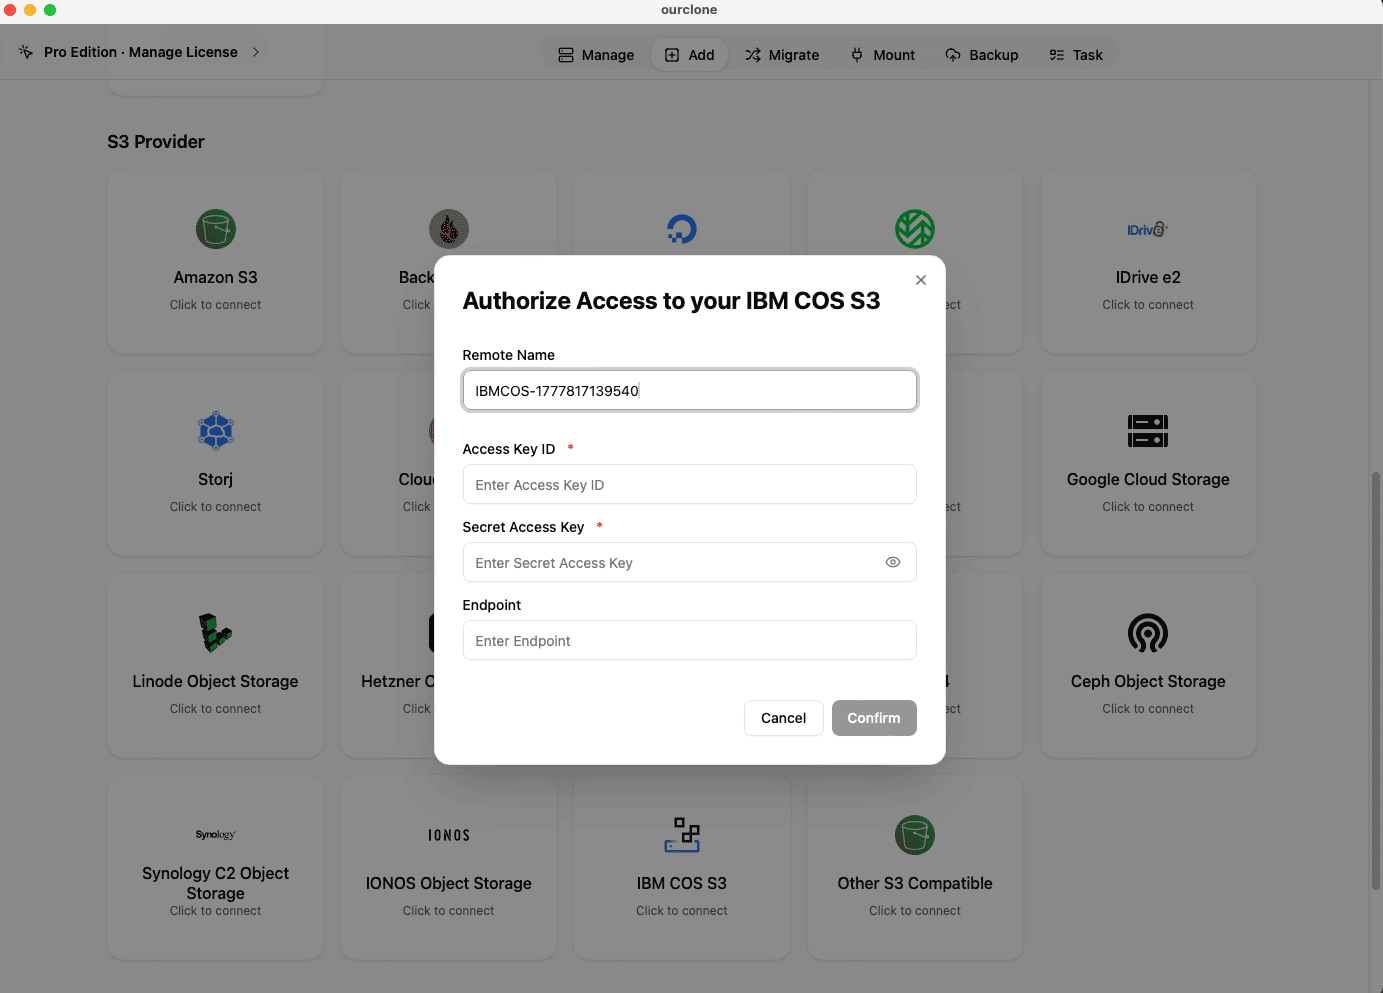Click the Remote Name input field
Screen dimensions: 1383x993
pos(689,390)
